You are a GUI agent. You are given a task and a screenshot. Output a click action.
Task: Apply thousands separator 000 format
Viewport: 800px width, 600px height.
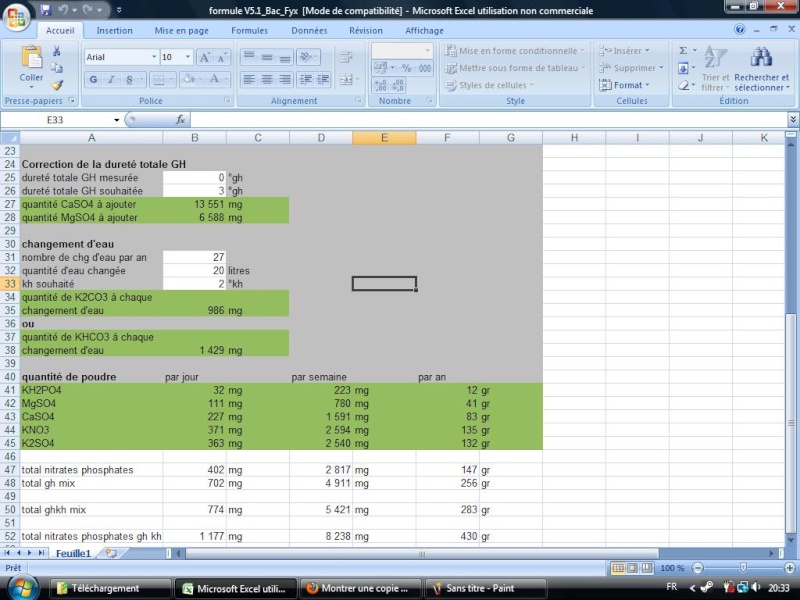click(x=424, y=68)
